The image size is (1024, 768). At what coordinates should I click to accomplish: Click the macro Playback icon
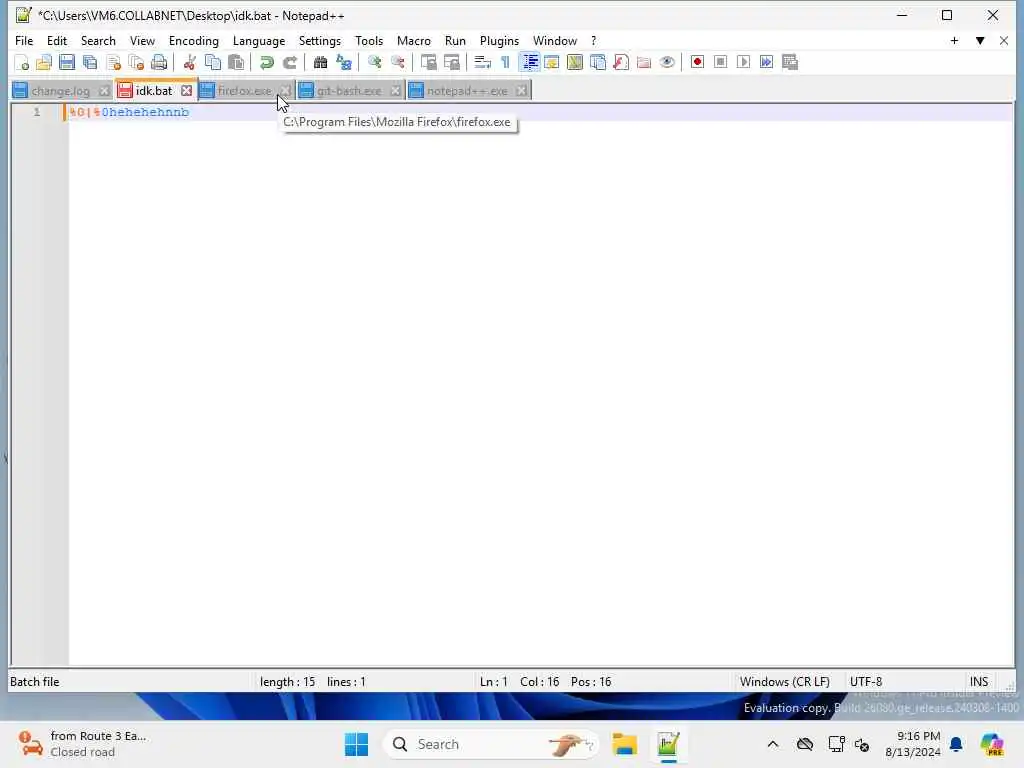tap(743, 62)
